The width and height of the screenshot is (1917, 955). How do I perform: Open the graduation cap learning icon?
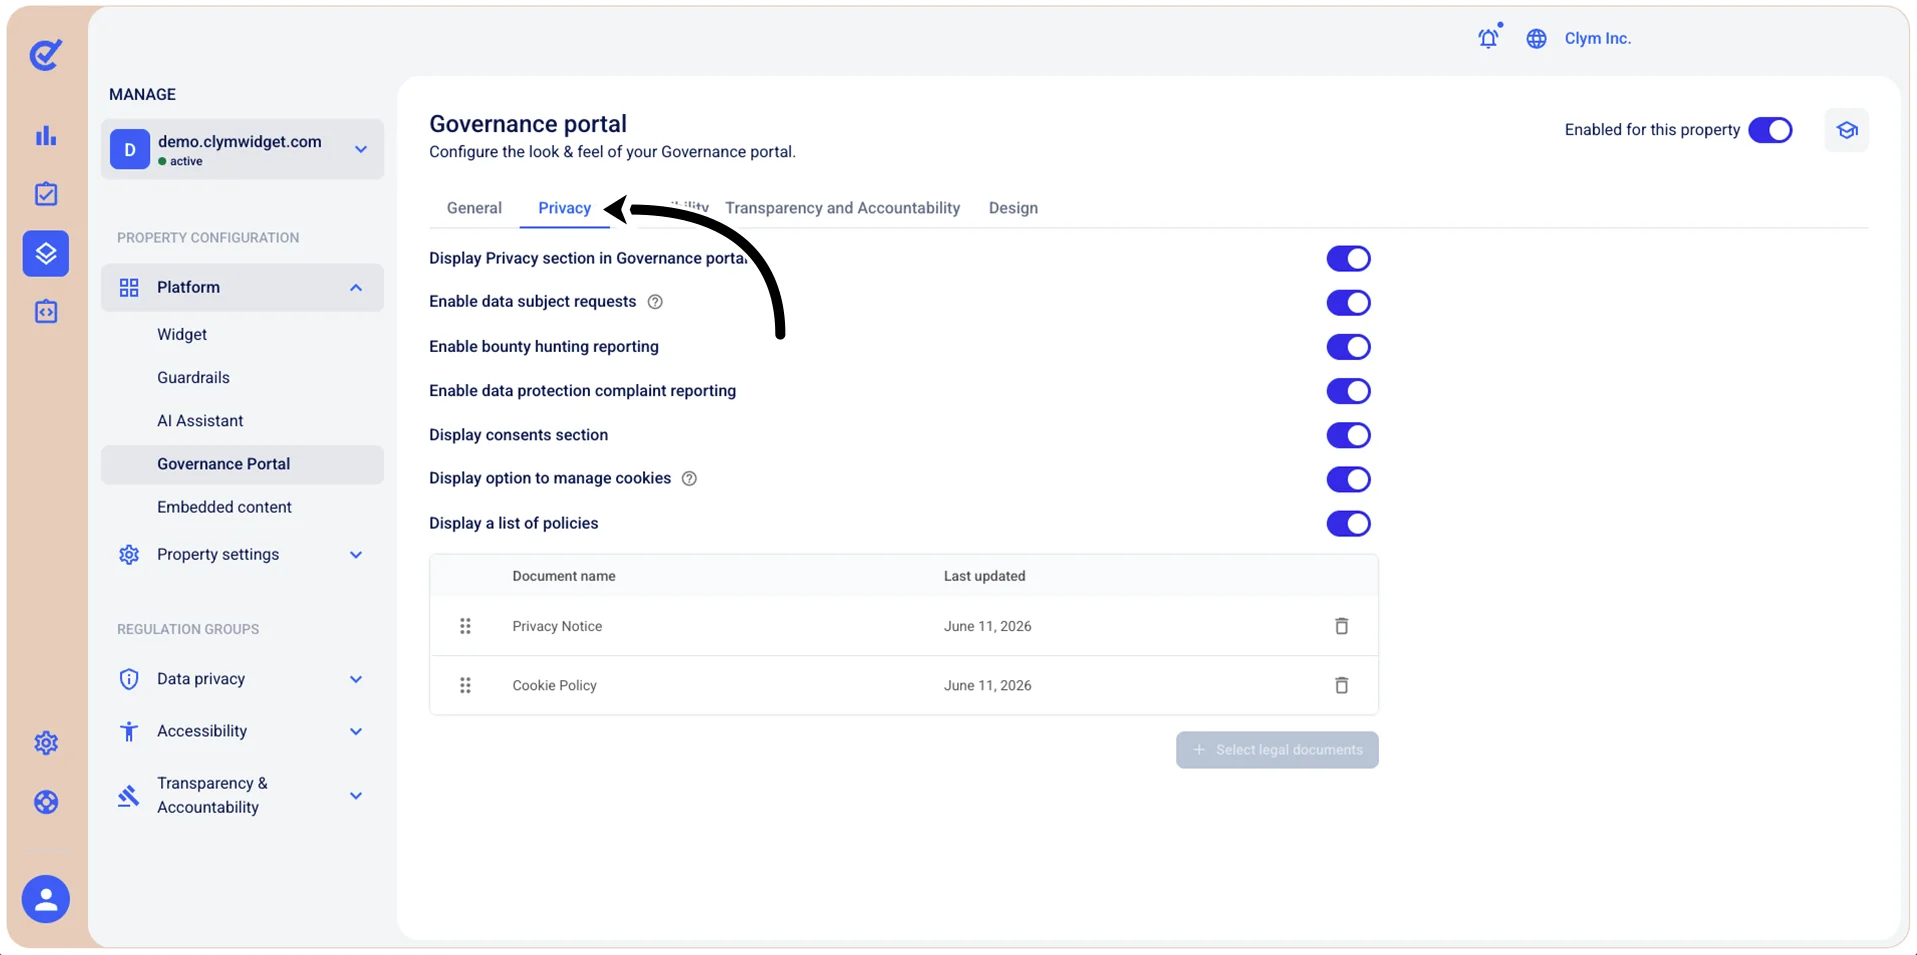(1847, 130)
